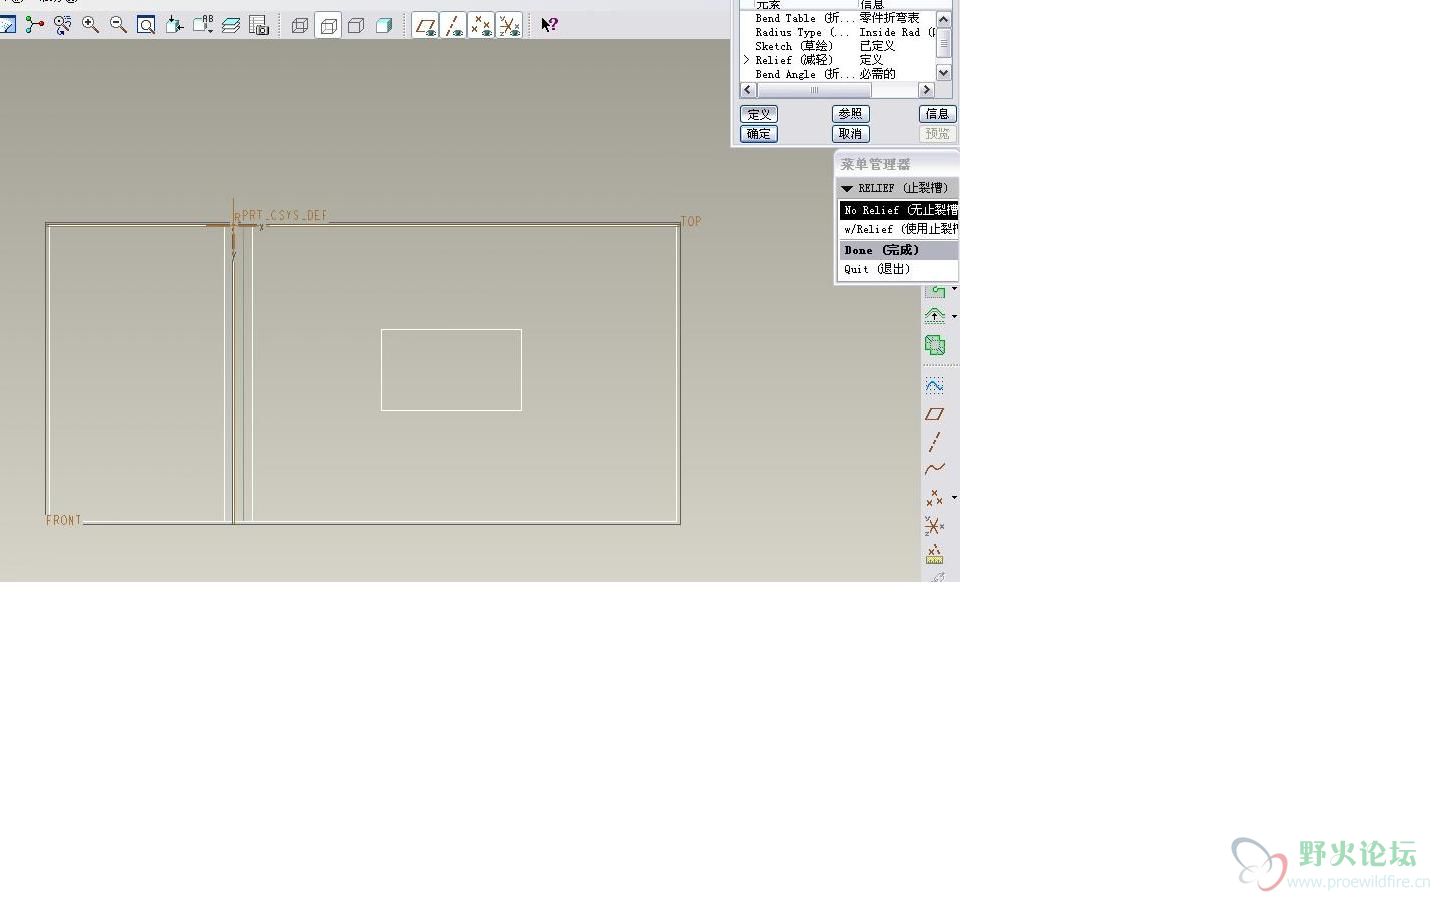Select the datum axis tool

point(935,441)
